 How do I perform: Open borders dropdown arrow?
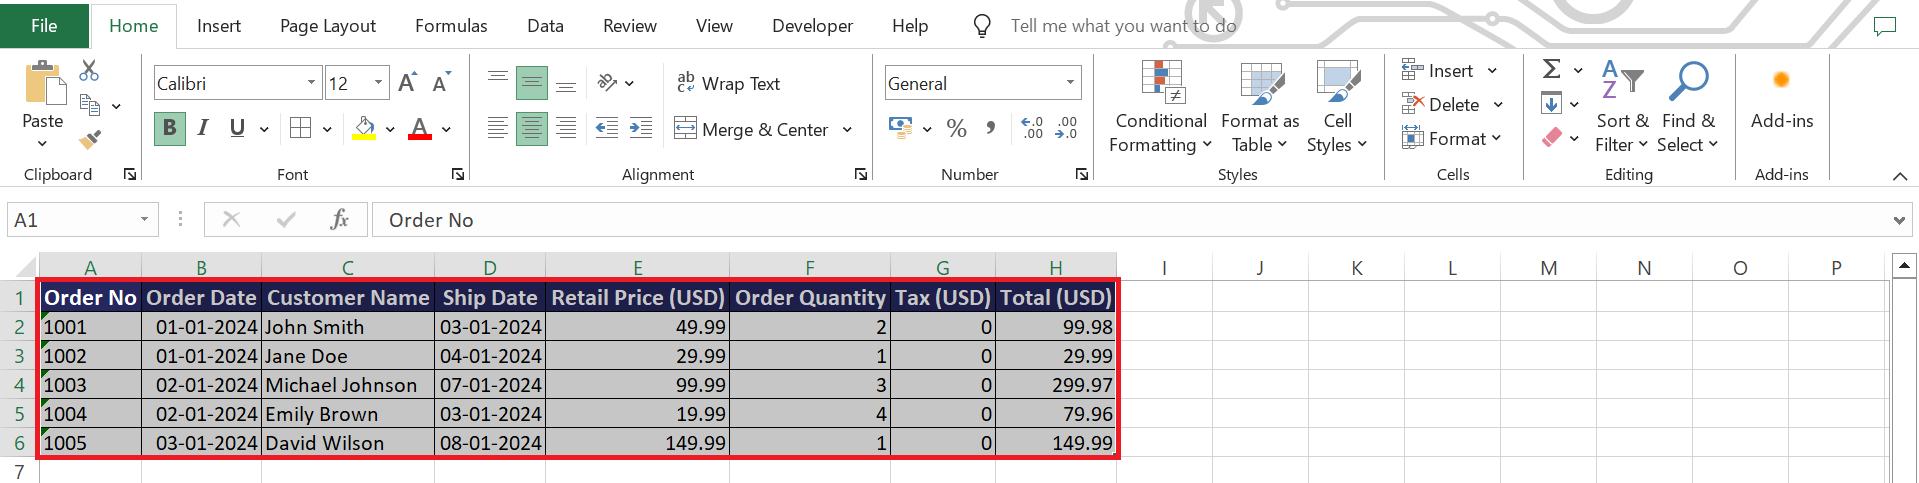coord(327,129)
